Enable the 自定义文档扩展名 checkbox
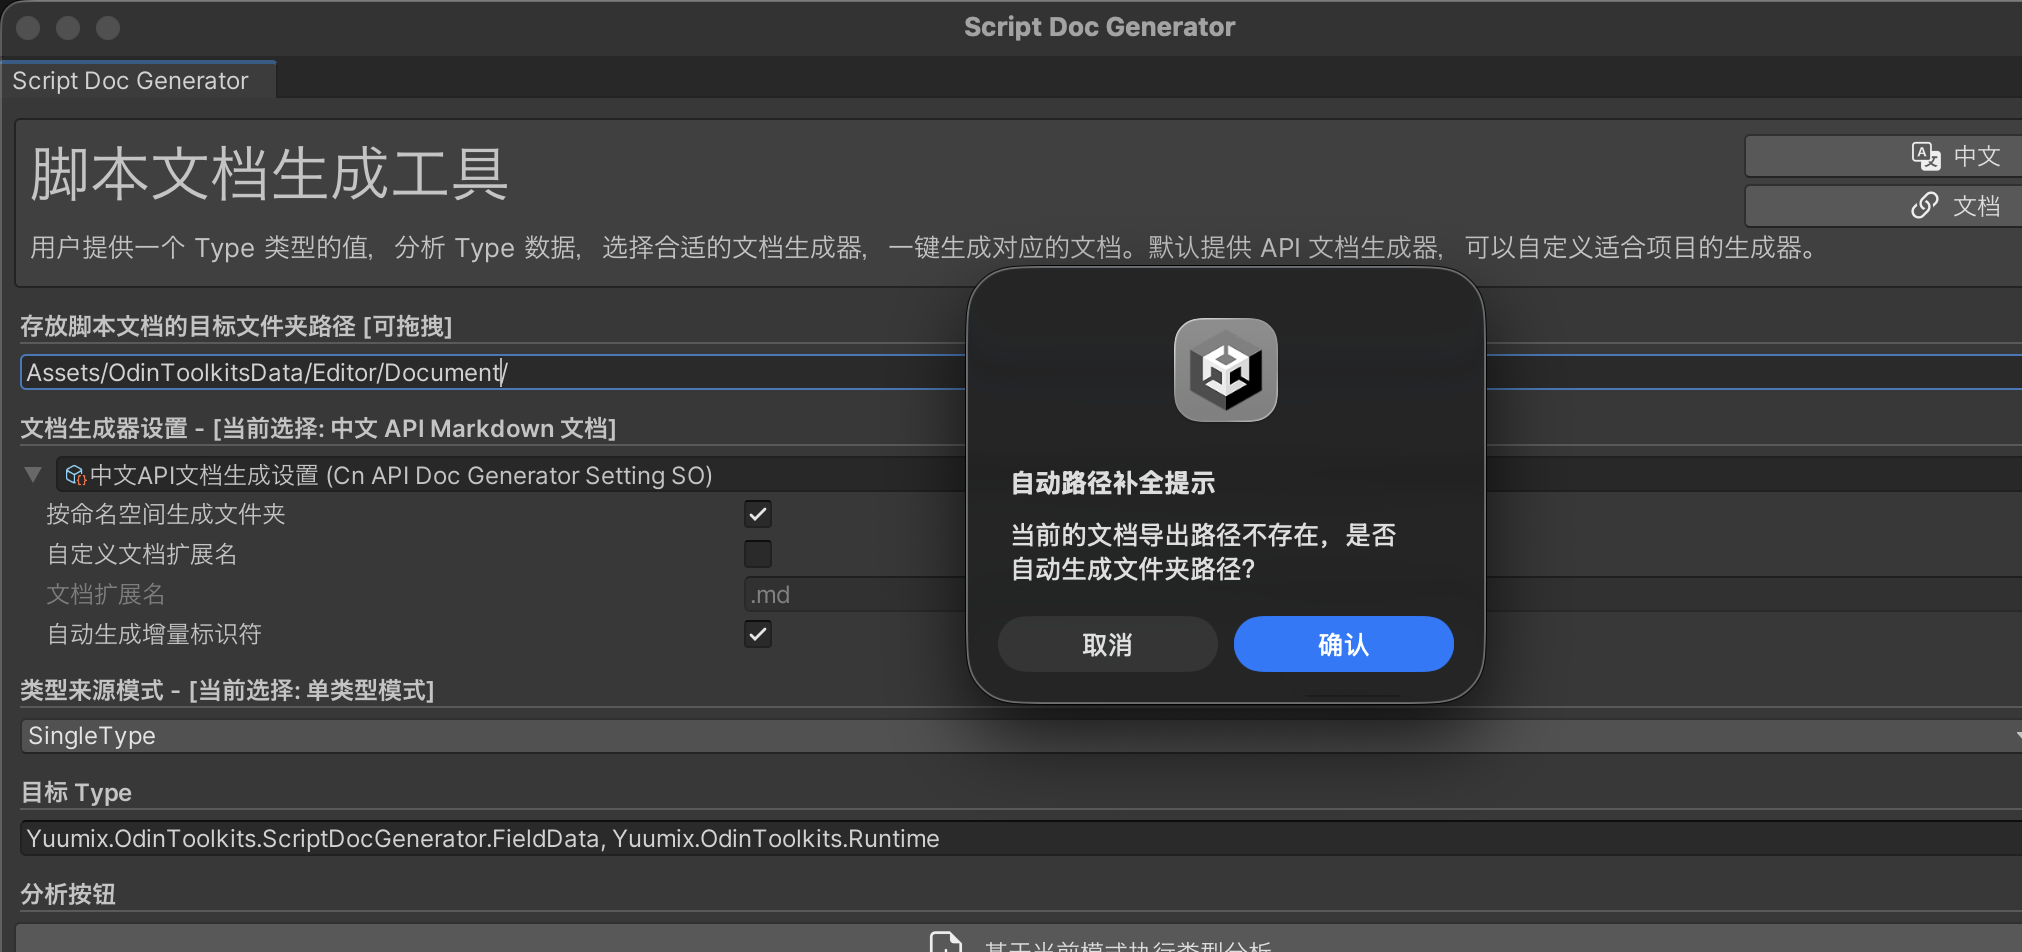The width and height of the screenshot is (2022, 952). pyautogui.click(x=758, y=554)
